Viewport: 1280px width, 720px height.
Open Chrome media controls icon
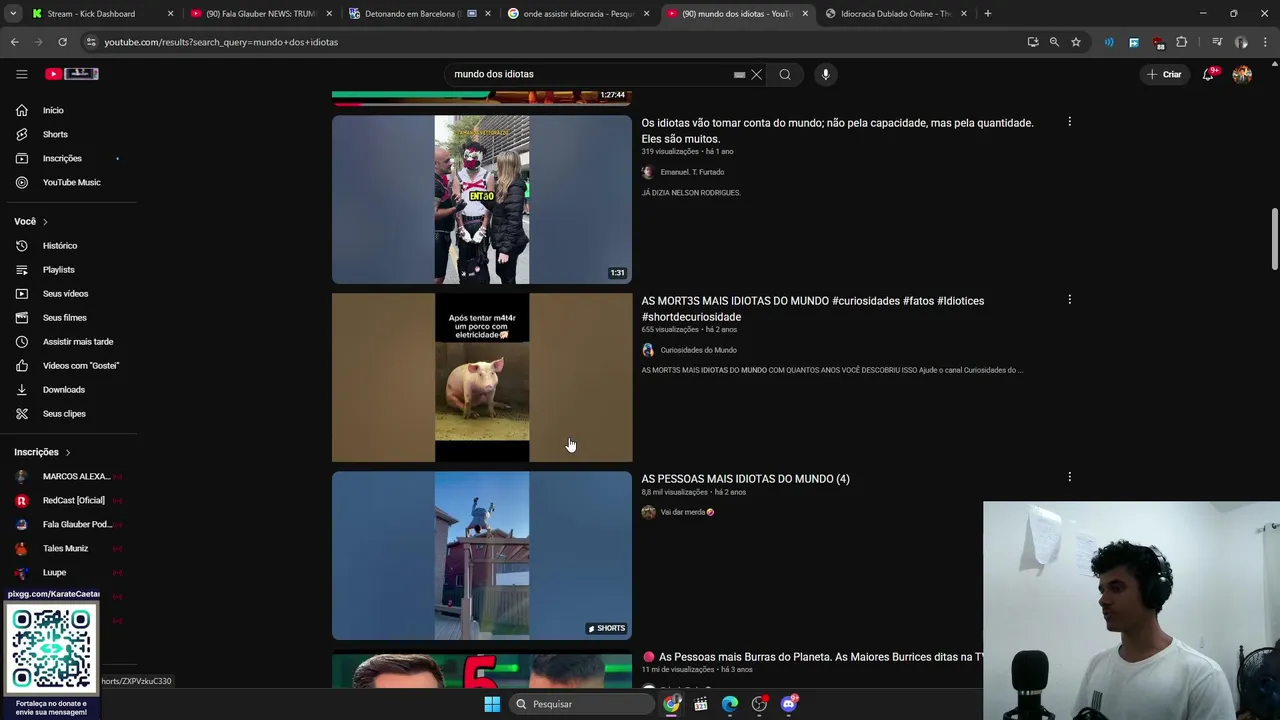point(1217,42)
